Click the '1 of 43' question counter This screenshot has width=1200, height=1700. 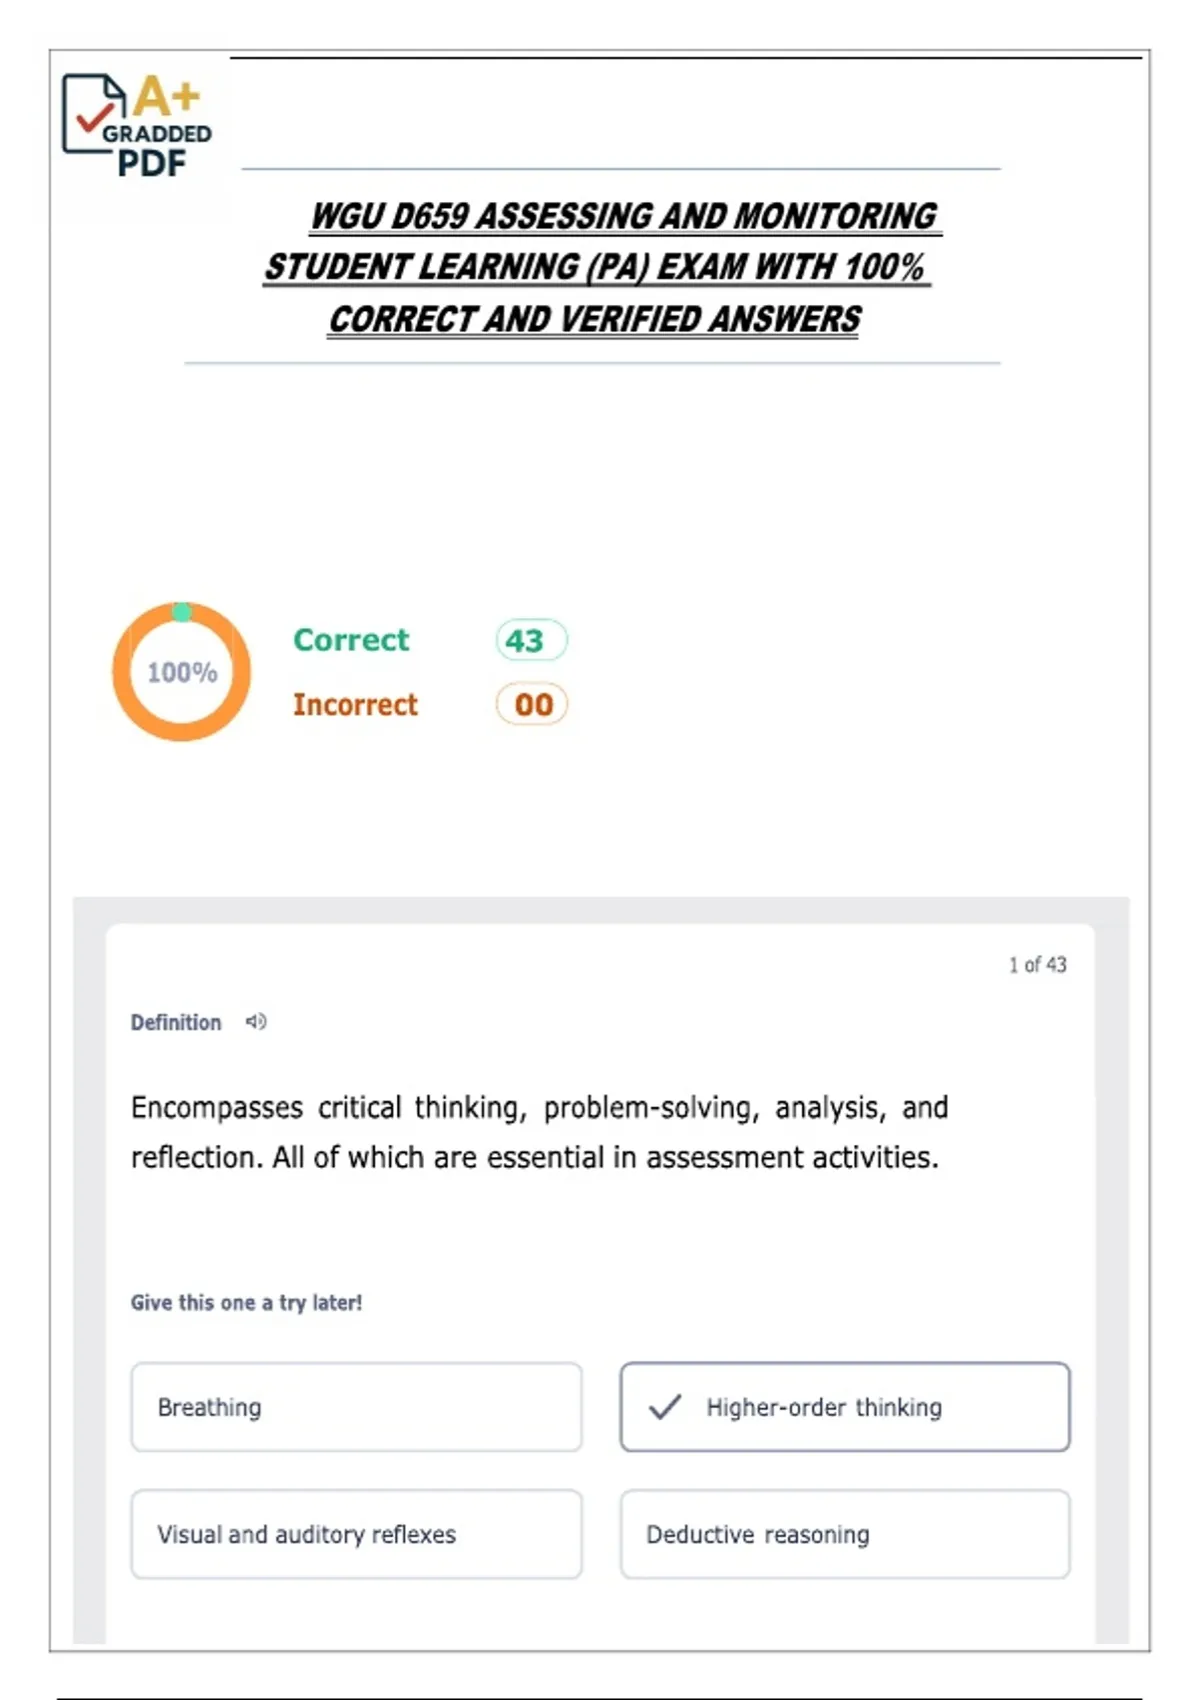1037,964
